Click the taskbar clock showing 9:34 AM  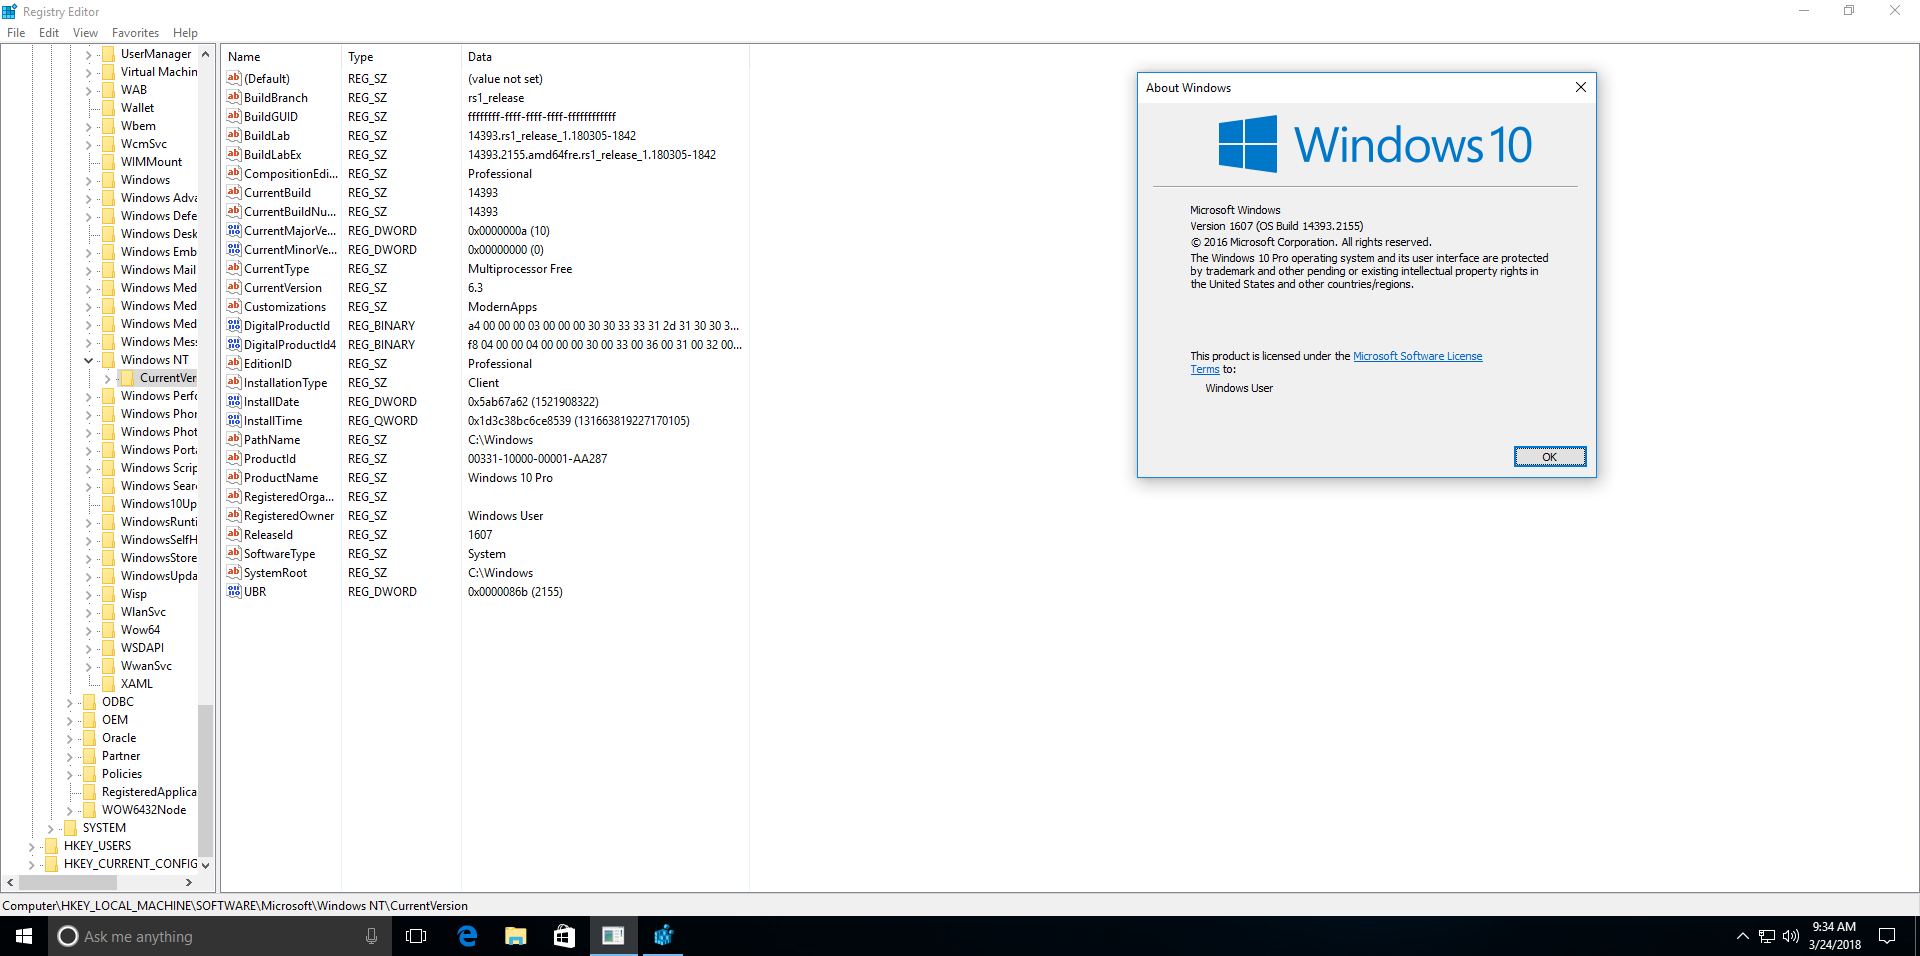point(1834,936)
